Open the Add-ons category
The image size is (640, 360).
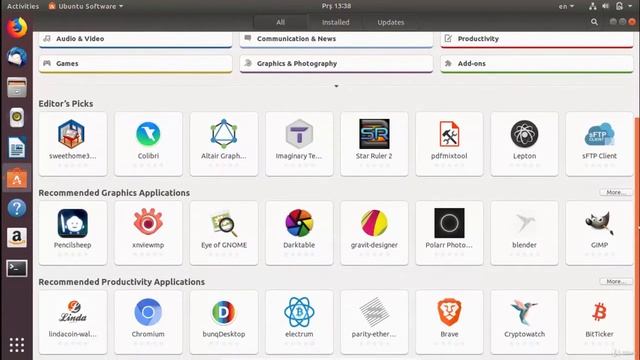click(537, 64)
